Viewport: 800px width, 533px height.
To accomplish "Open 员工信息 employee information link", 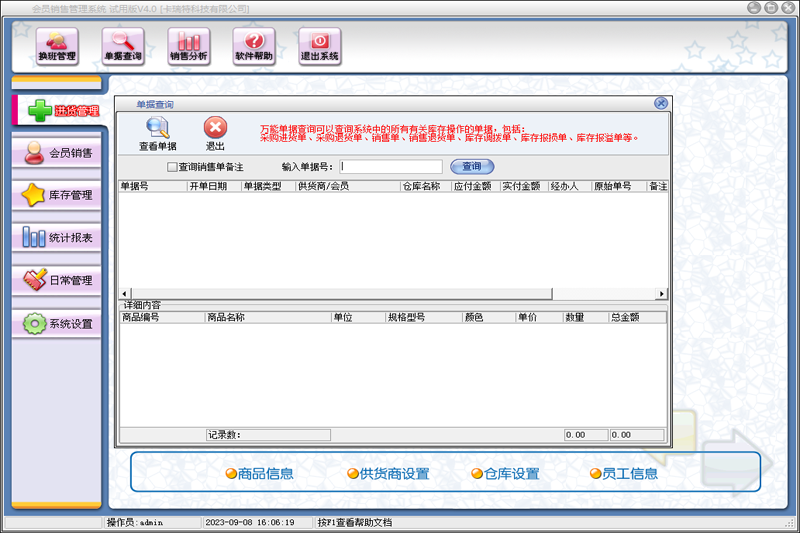I will point(624,474).
